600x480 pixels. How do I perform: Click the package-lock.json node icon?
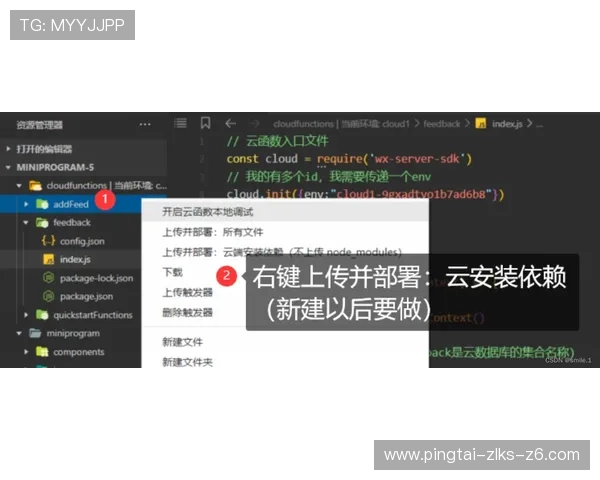pyautogui.click(x=49, y=278)
